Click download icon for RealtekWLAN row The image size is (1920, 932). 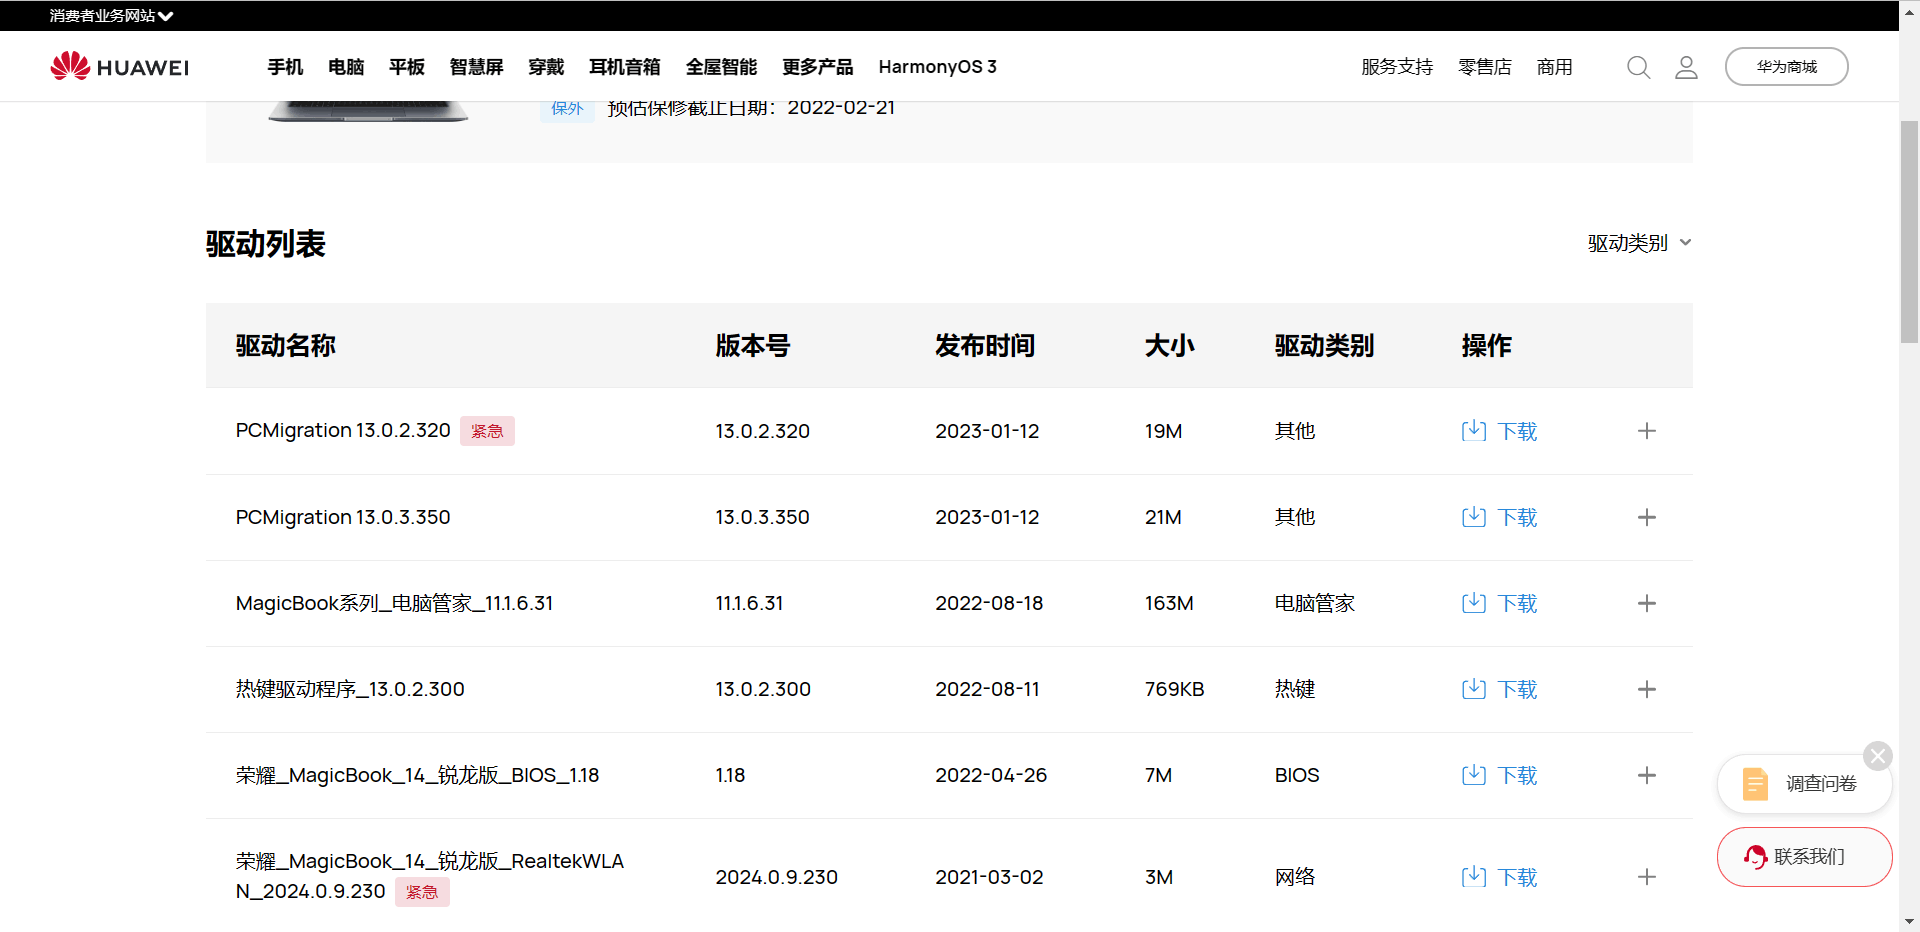coord(1474,877)
